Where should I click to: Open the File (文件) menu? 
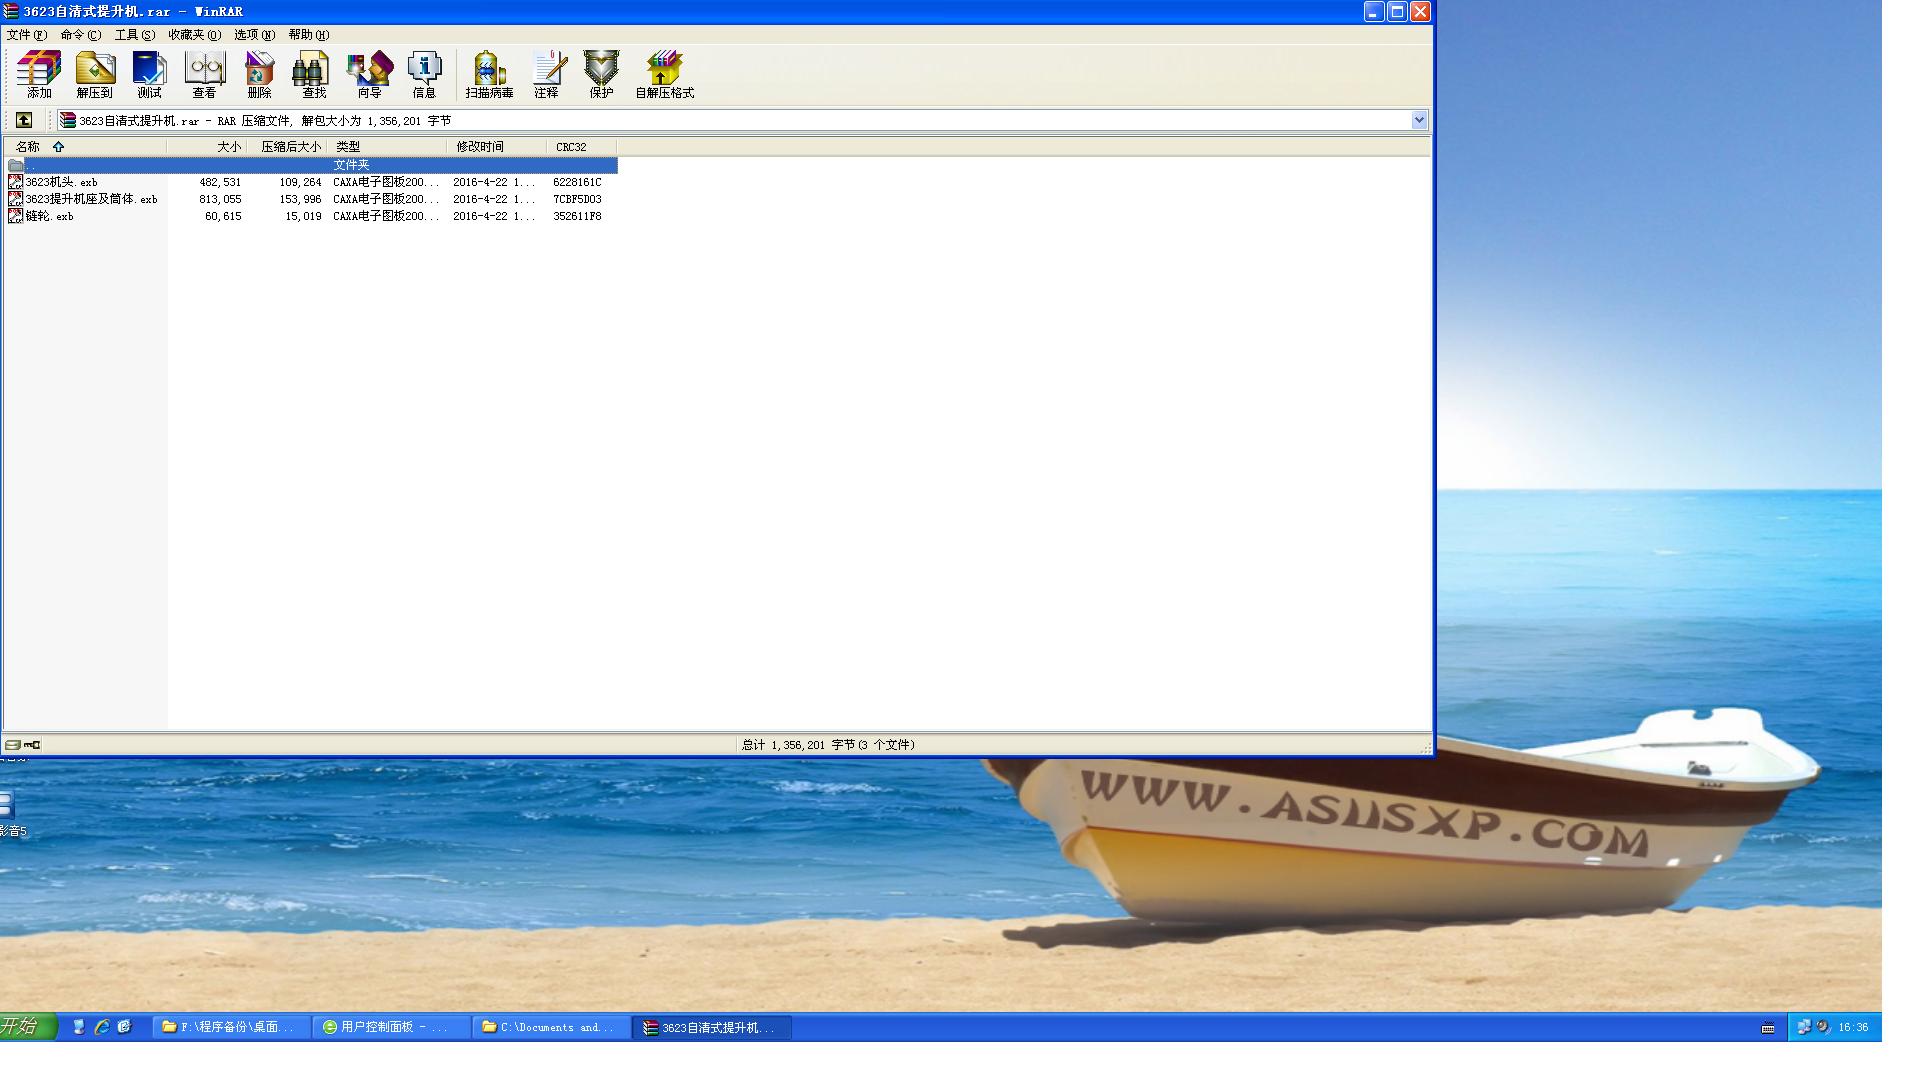26,35
